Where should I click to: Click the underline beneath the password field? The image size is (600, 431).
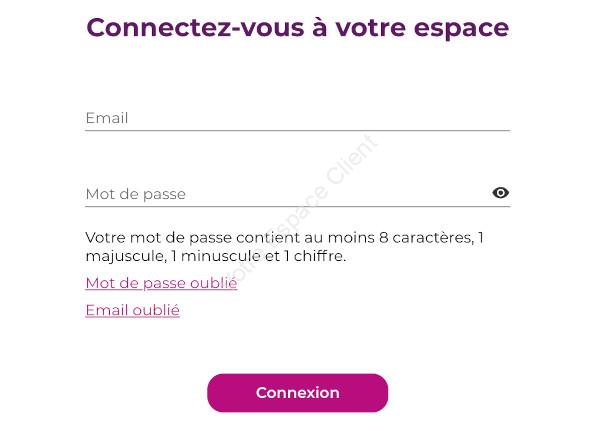pos(297,206)
